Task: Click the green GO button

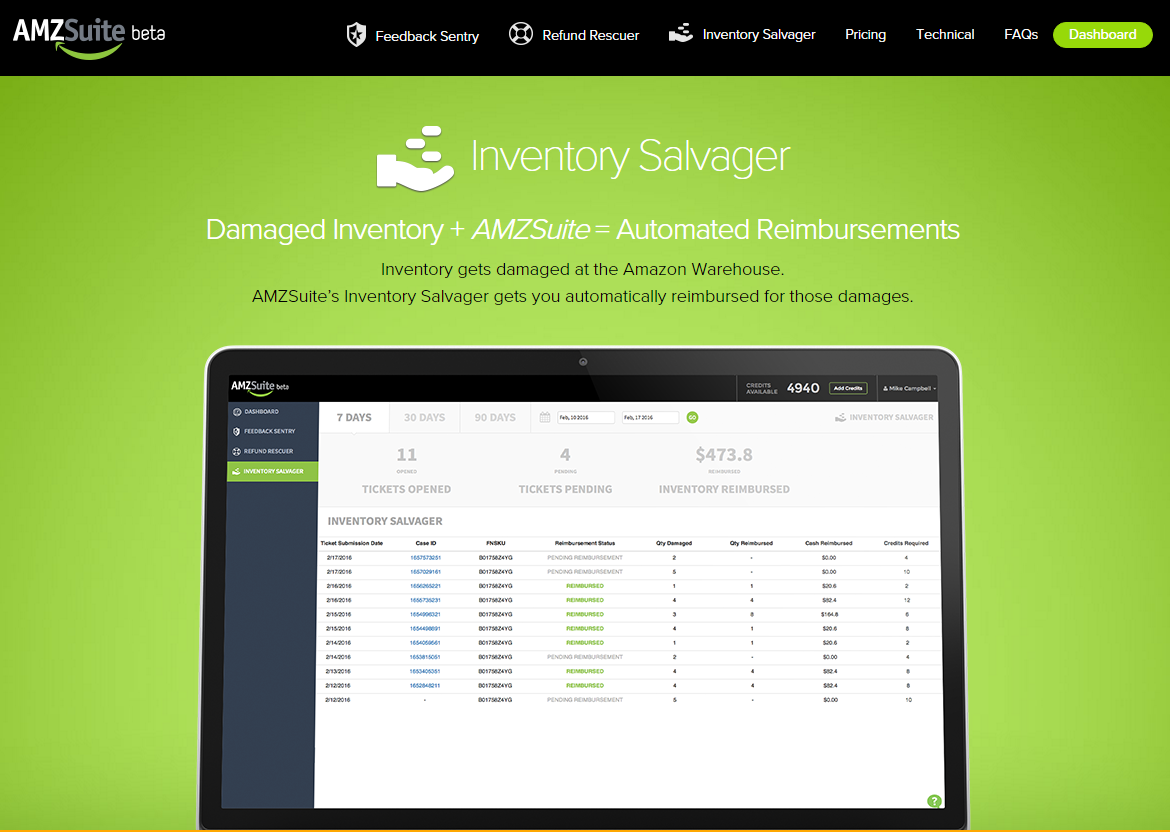Action: tap(692, 417)
